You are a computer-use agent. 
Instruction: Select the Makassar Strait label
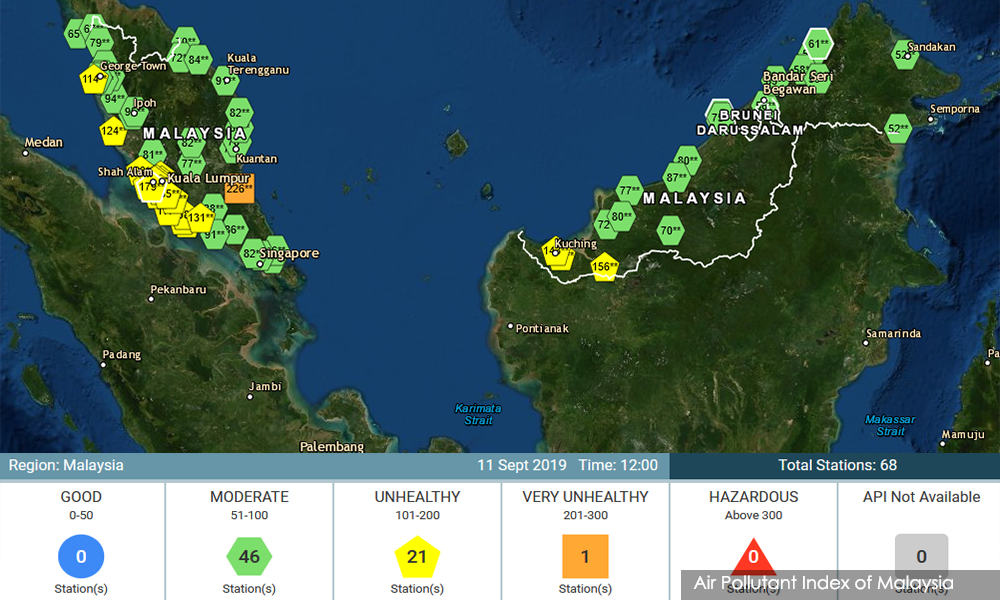[x=890, y=425]
